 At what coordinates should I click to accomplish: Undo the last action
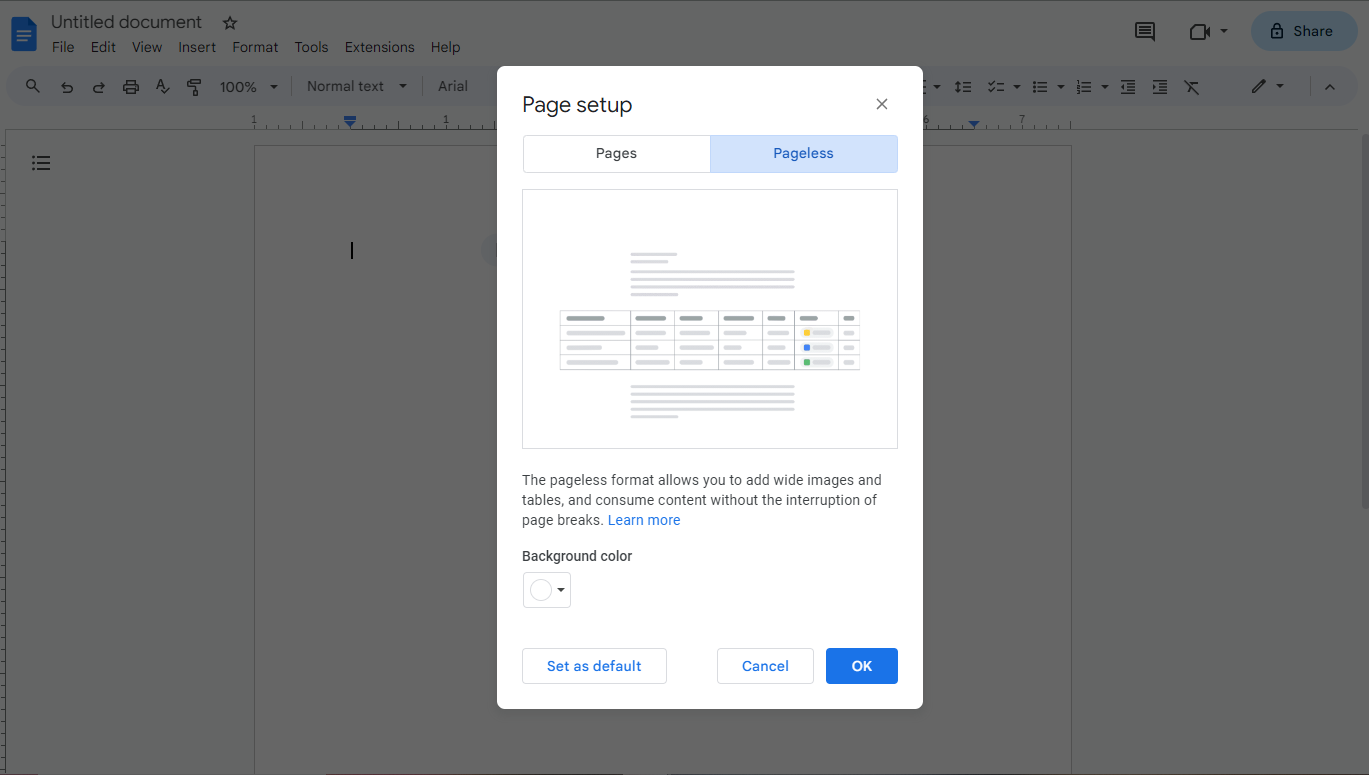tap(66, 86)
